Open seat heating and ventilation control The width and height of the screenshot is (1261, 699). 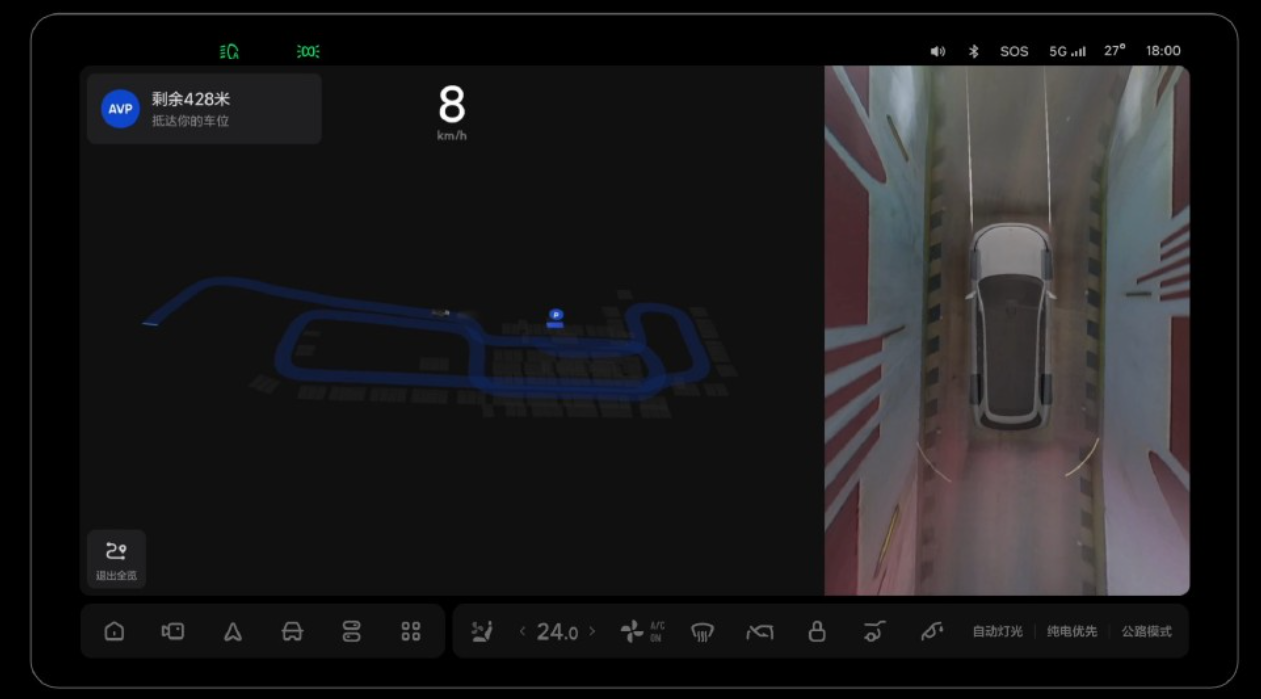click(482, 631)
